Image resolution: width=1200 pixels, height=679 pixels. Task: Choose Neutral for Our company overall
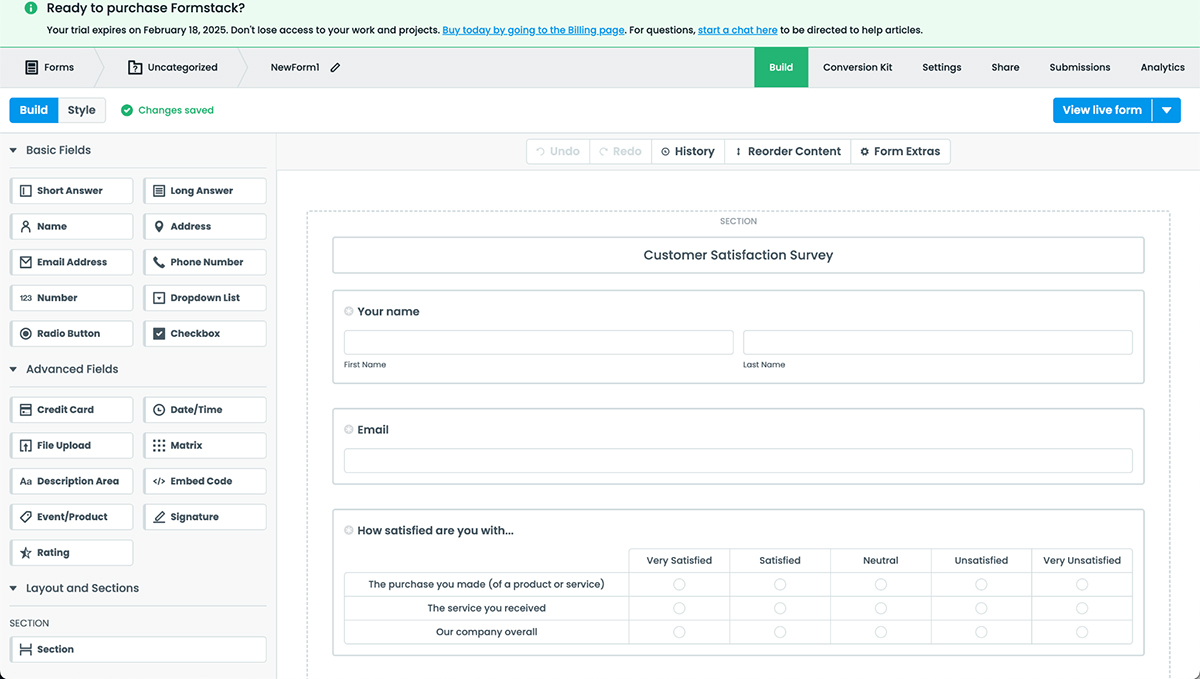pyautogui.click(x=880, y=632)
